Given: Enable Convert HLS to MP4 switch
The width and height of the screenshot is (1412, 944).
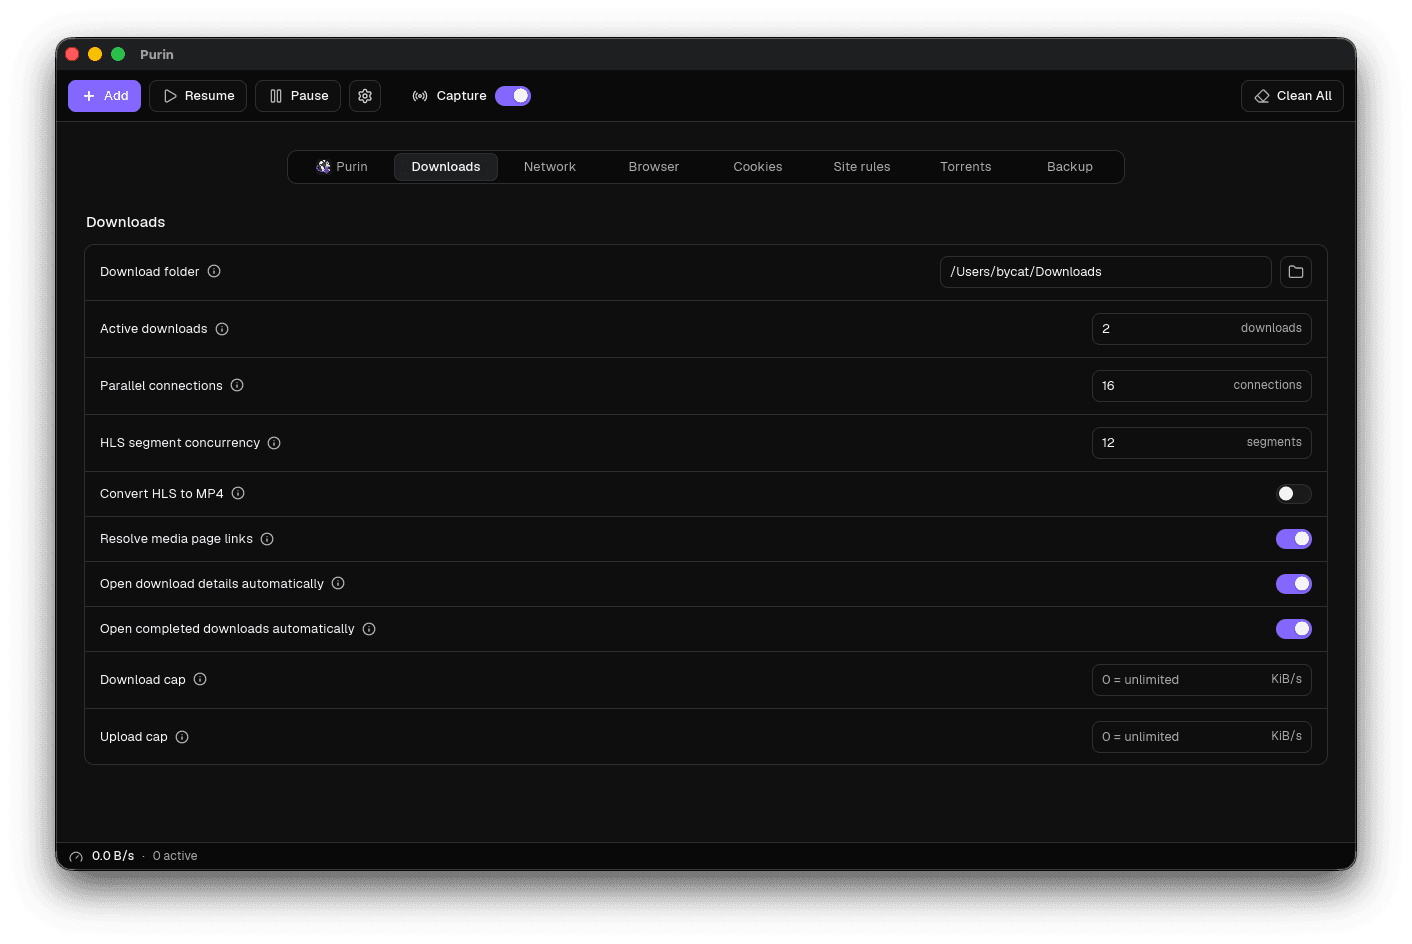Looking at the screenshot, I should coord(1294,494).
